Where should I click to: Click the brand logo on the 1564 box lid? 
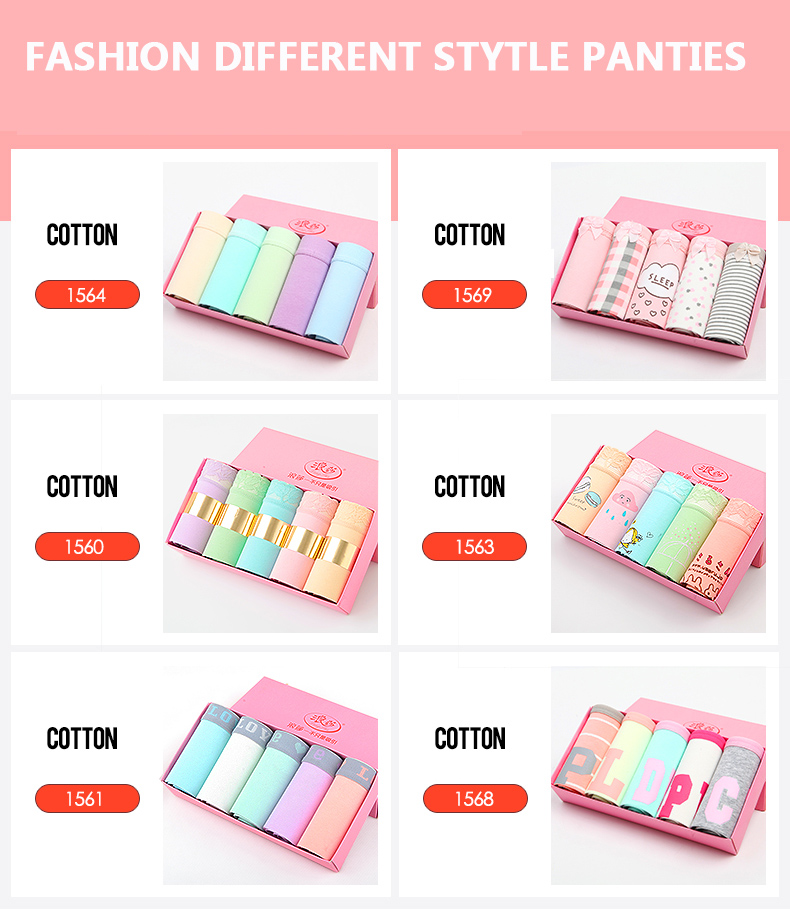pos(307,225)
